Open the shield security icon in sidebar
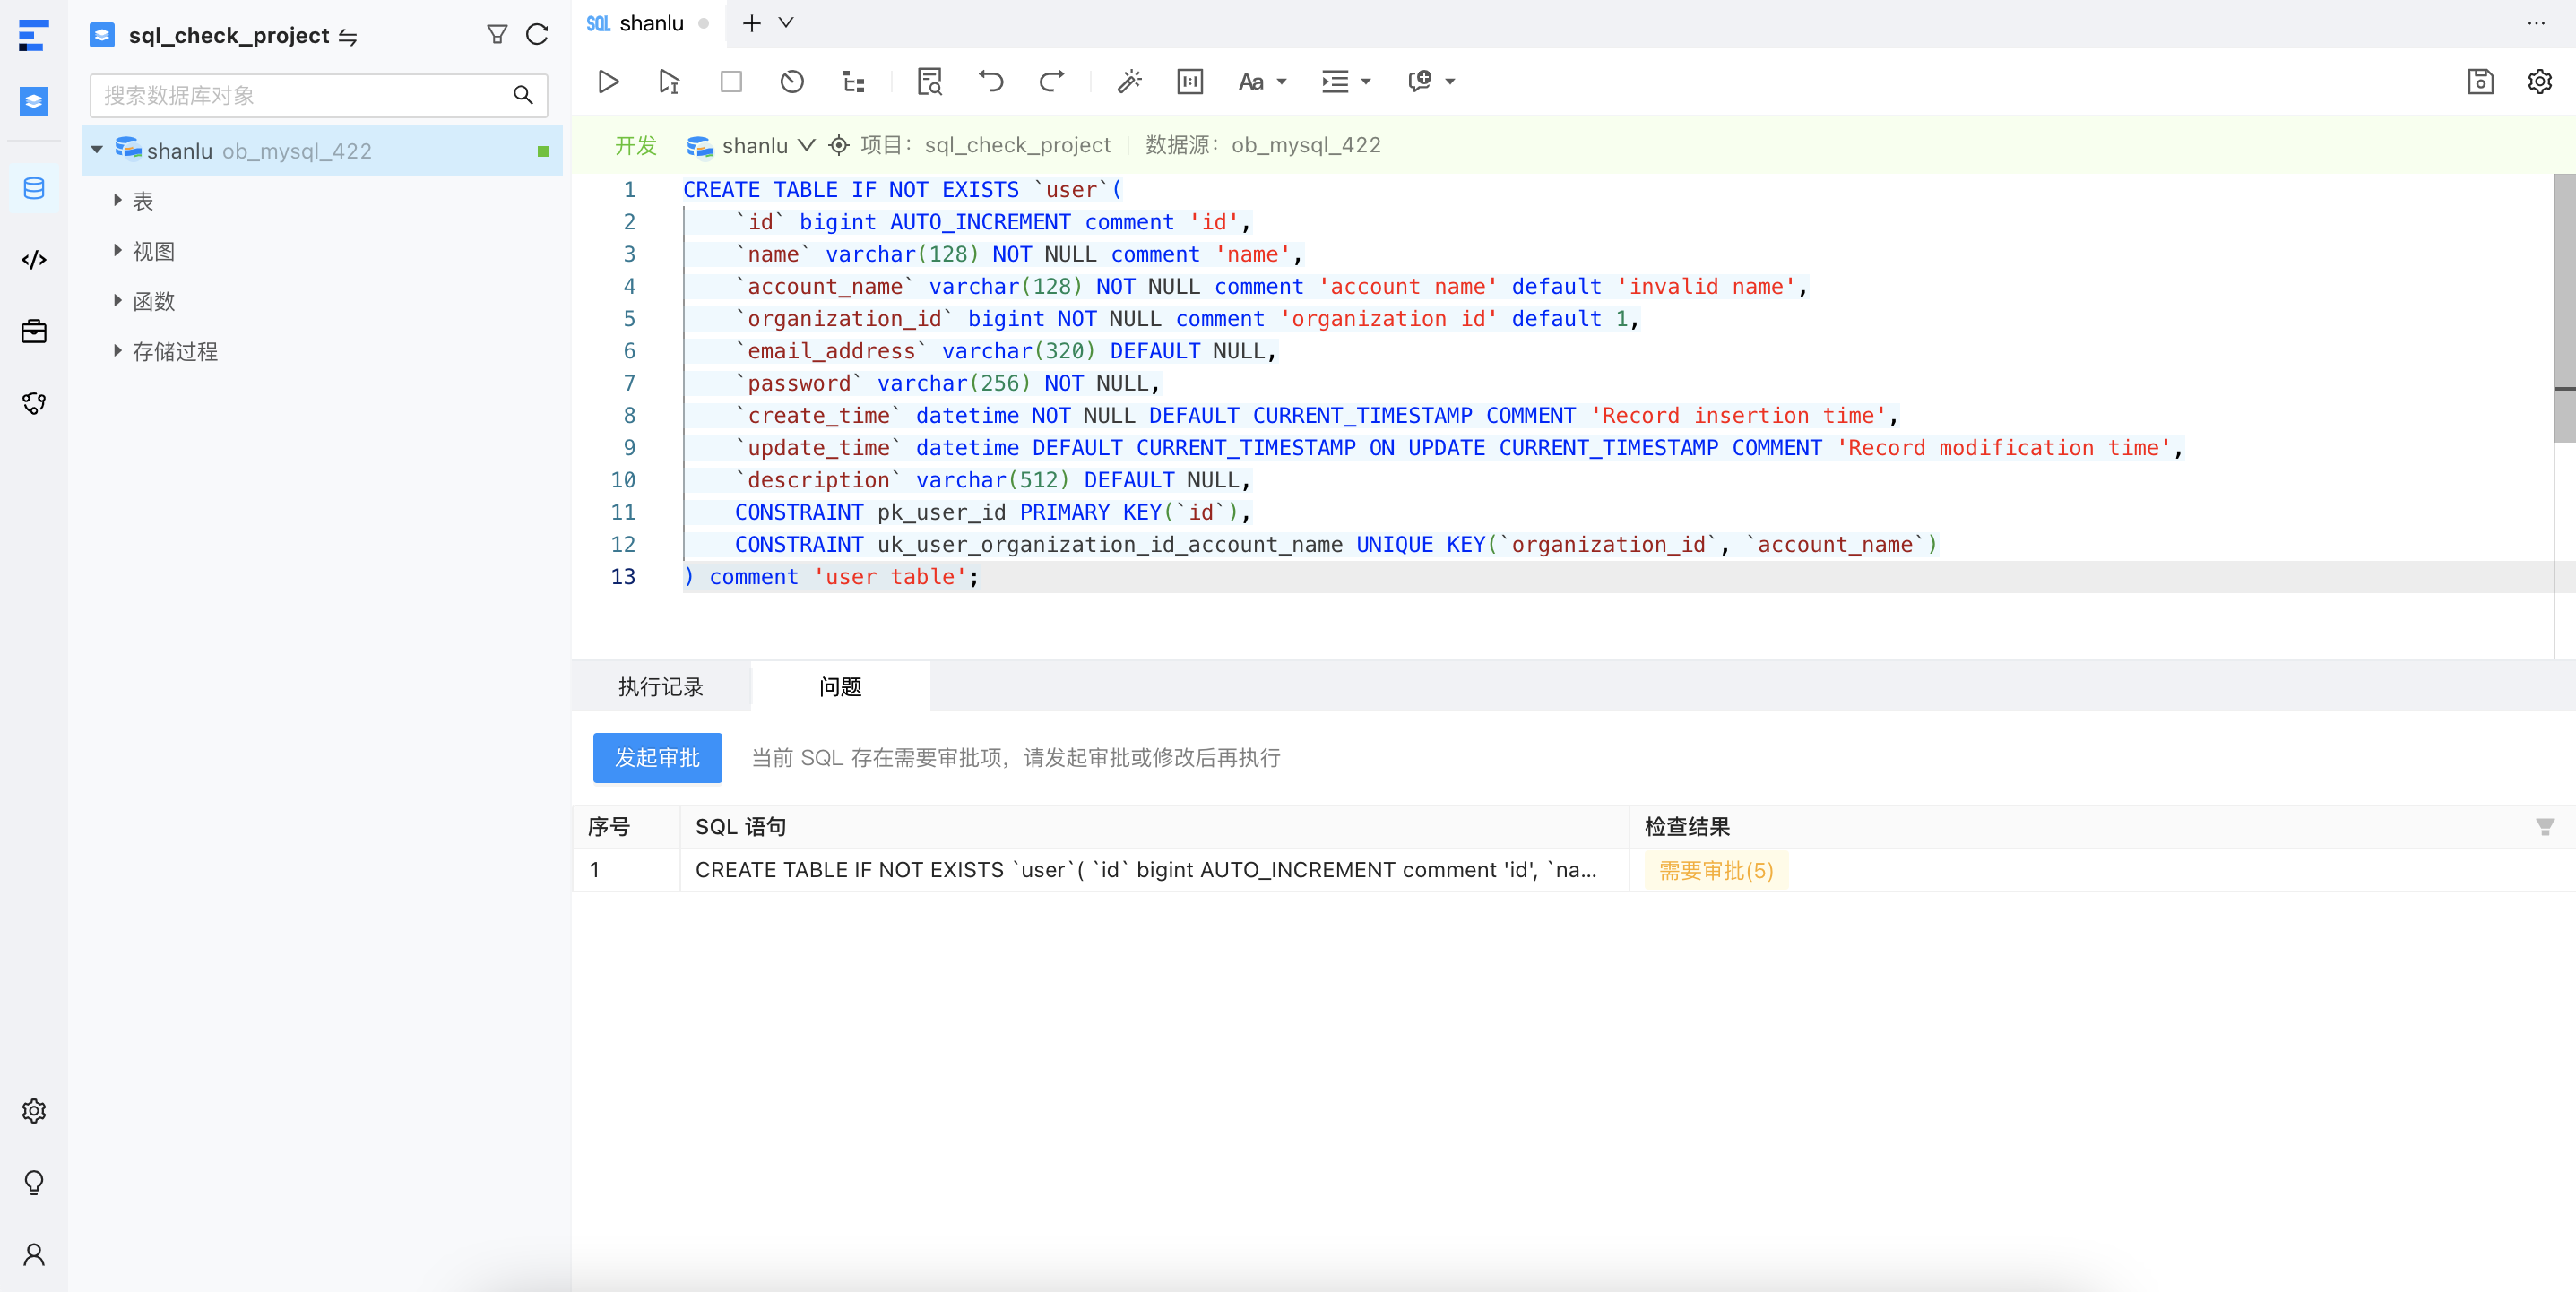 point(33,403)
